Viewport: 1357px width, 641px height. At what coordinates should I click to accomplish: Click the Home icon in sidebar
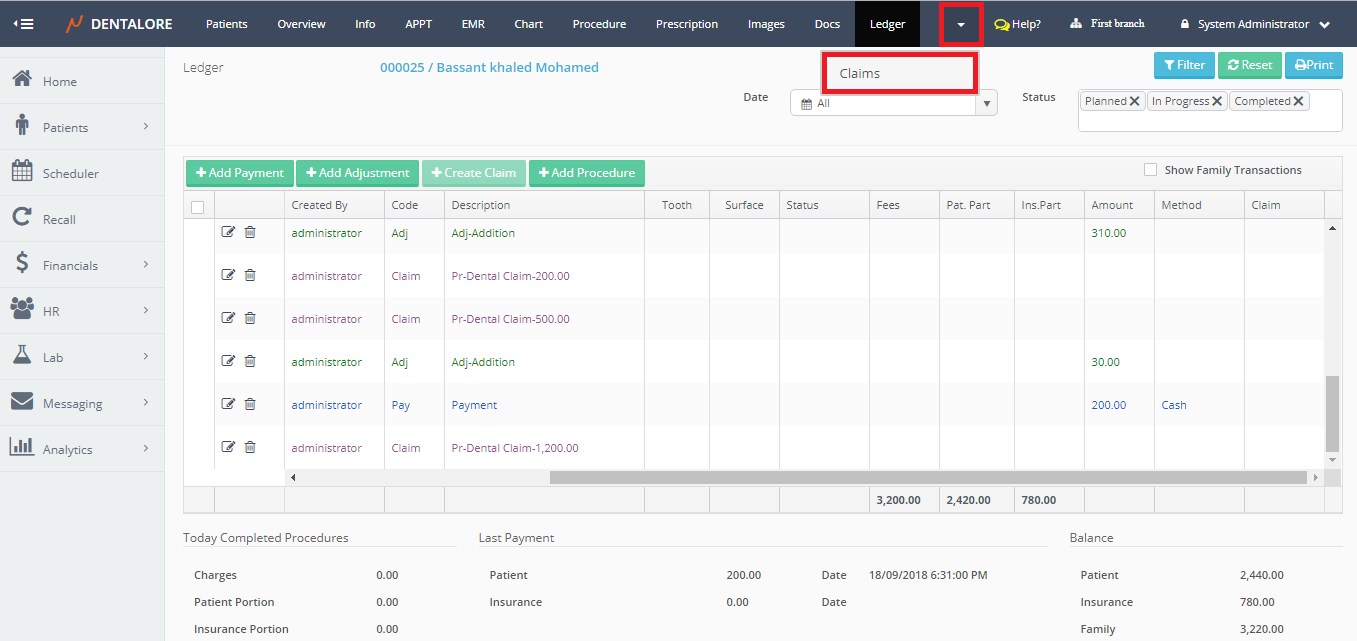pos(22,80)
